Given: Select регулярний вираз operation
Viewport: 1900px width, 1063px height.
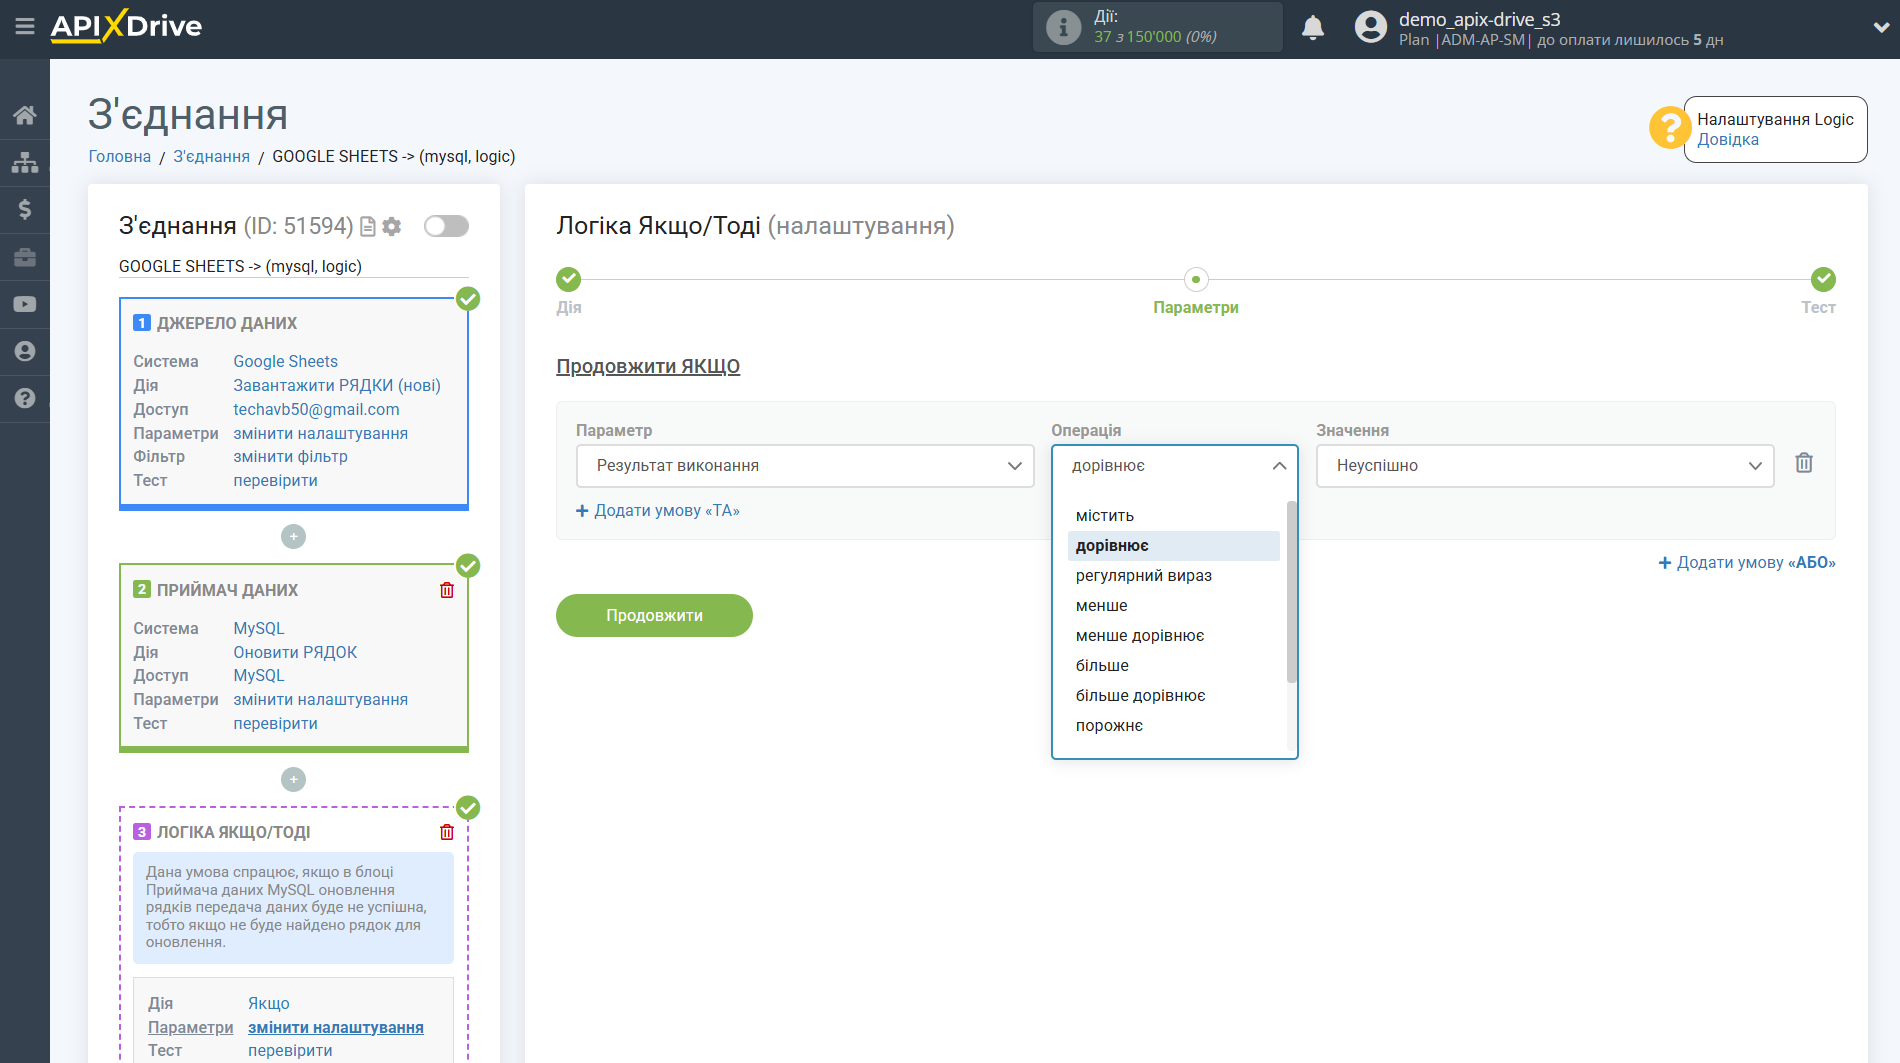Looking at the screenshot, I should [x=1174, y=576].
